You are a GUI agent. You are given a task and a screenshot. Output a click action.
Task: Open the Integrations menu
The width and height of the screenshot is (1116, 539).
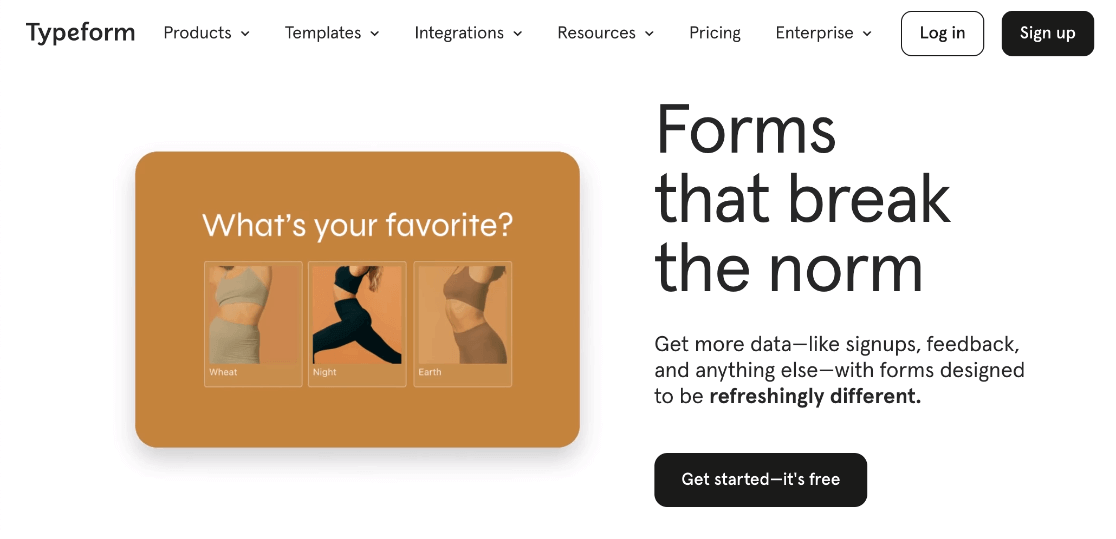pyautogui.click(x=459, y=33)
